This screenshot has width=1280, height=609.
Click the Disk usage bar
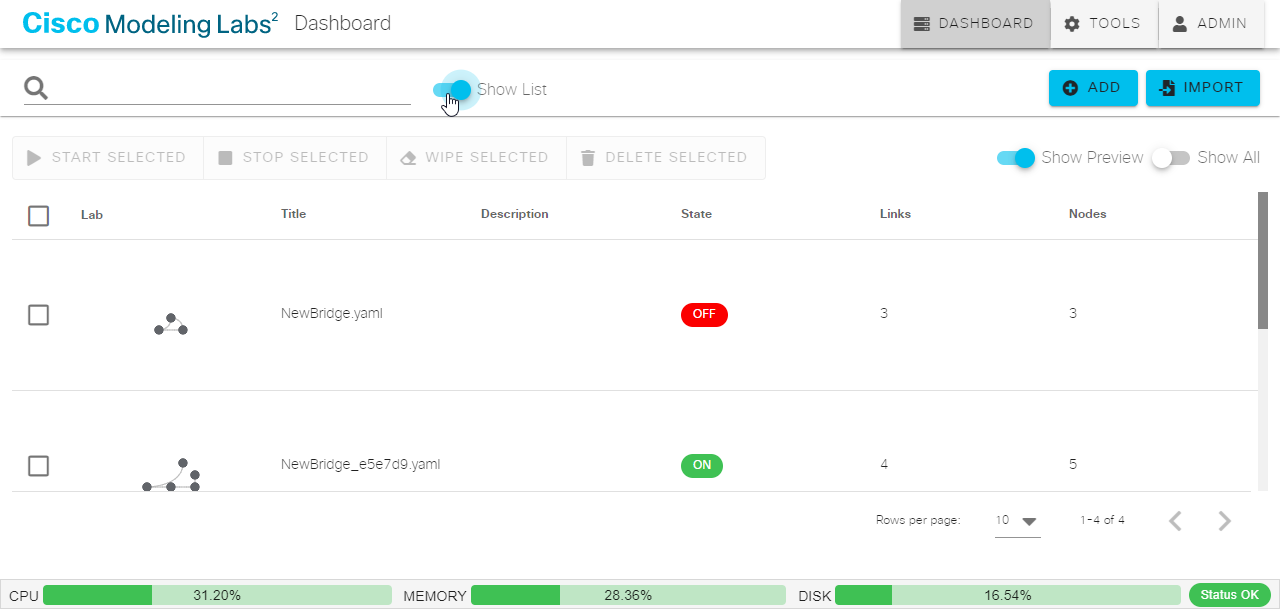(1007, 595)
